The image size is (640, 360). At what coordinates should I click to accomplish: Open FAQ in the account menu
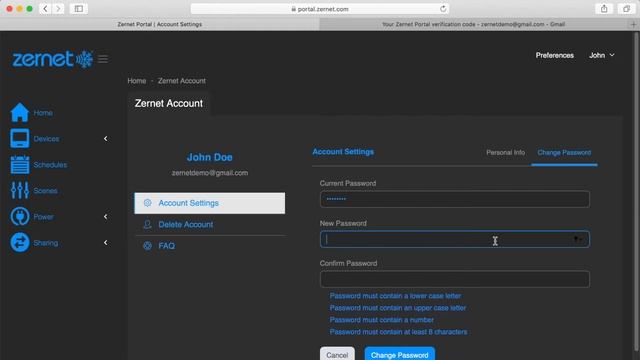[209, 246]
